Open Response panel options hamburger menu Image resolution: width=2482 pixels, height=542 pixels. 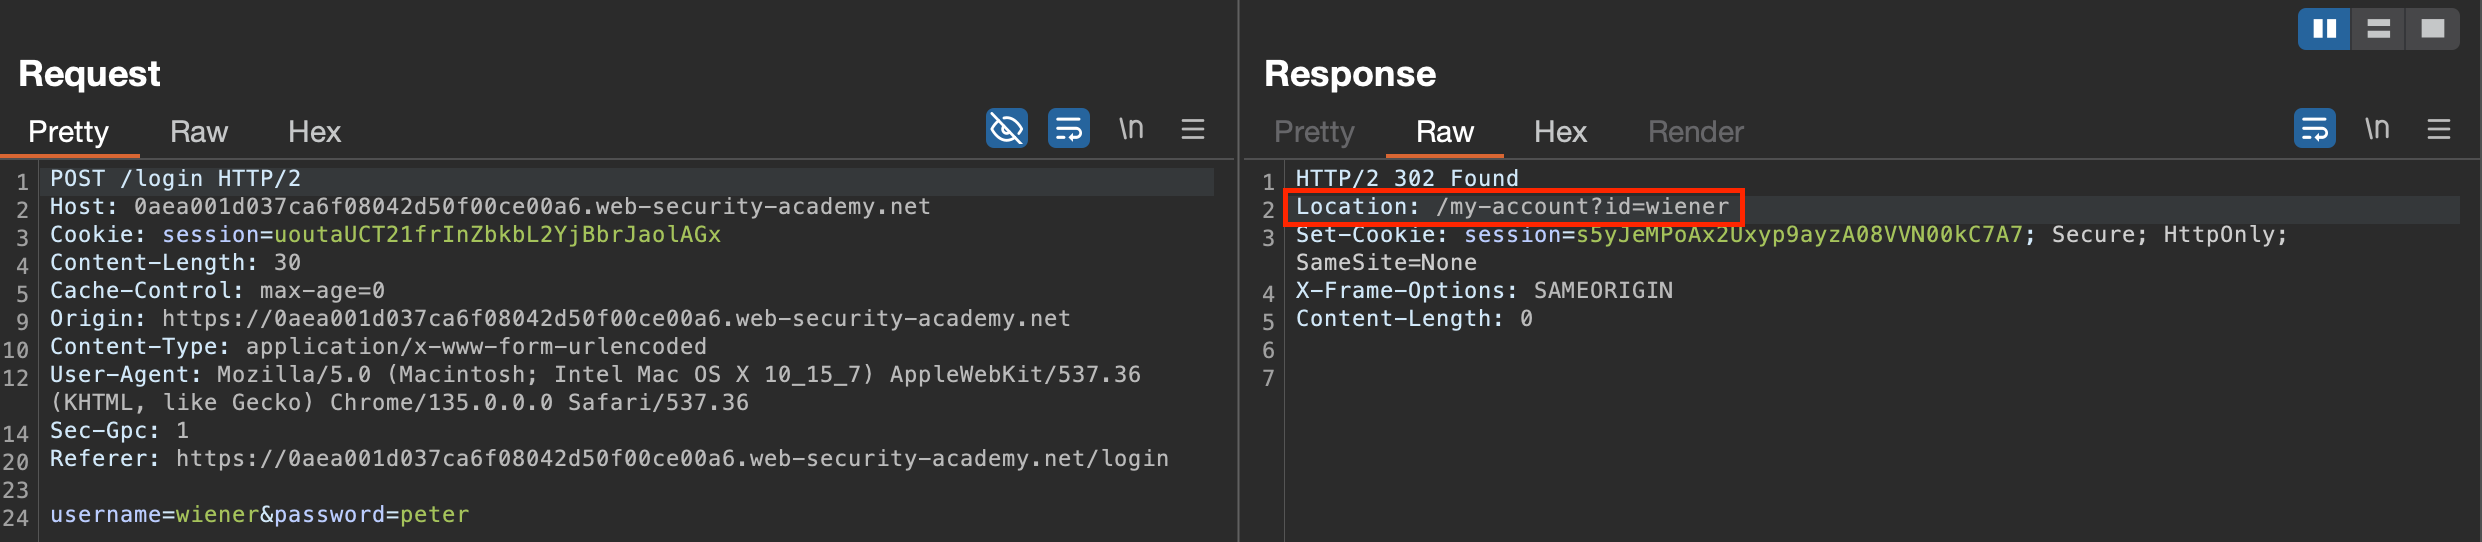click(2438, 129)
